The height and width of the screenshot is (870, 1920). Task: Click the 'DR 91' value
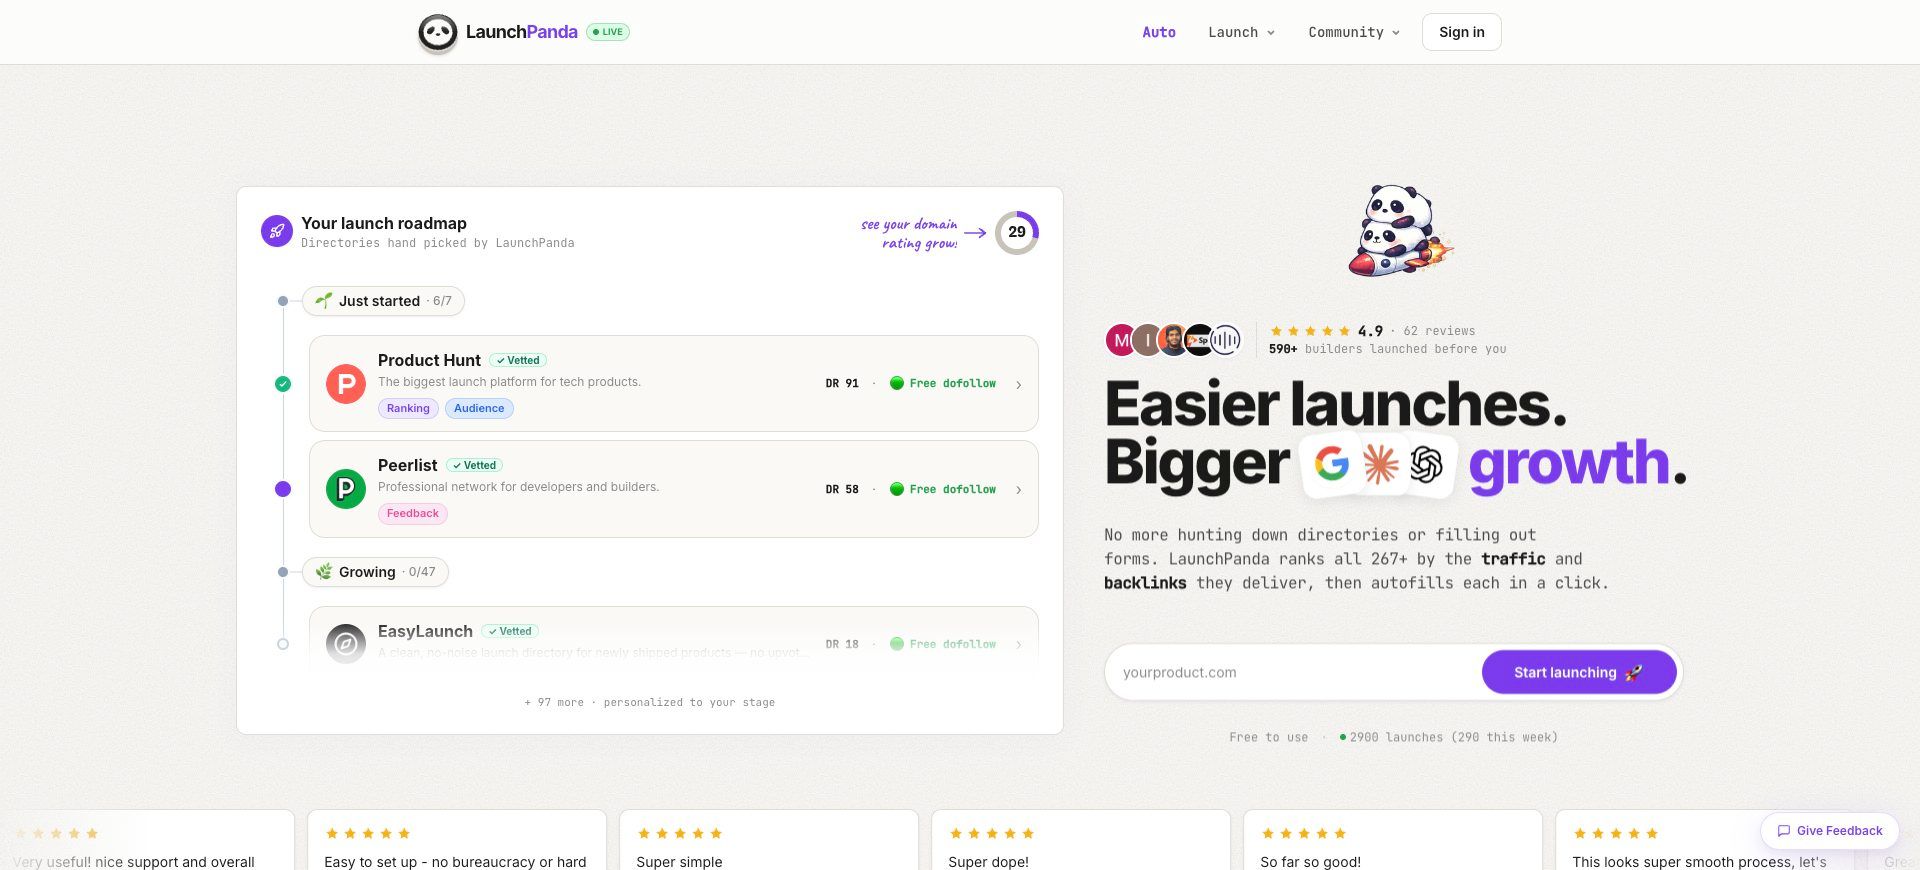point(842,383)
